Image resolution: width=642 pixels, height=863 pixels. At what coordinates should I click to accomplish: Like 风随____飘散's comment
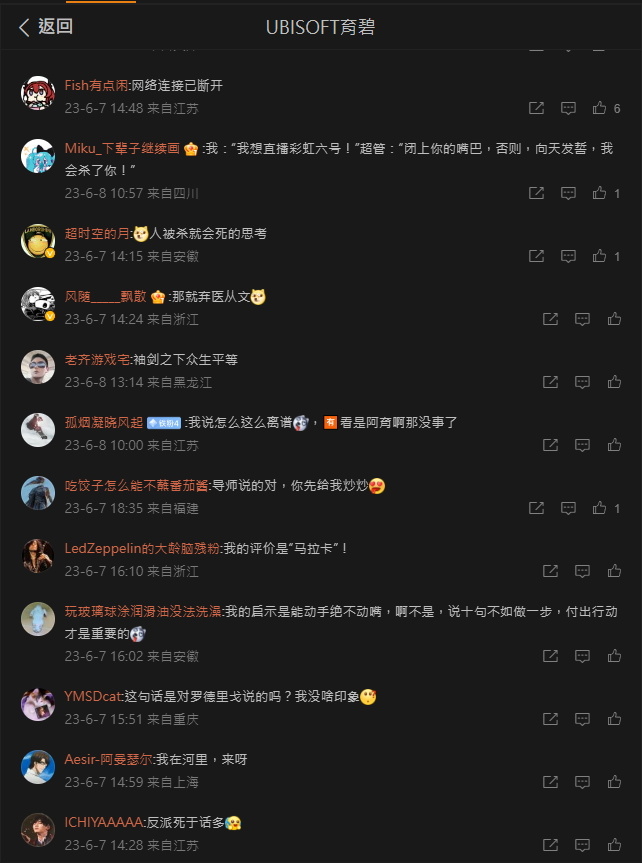[614, 319]
